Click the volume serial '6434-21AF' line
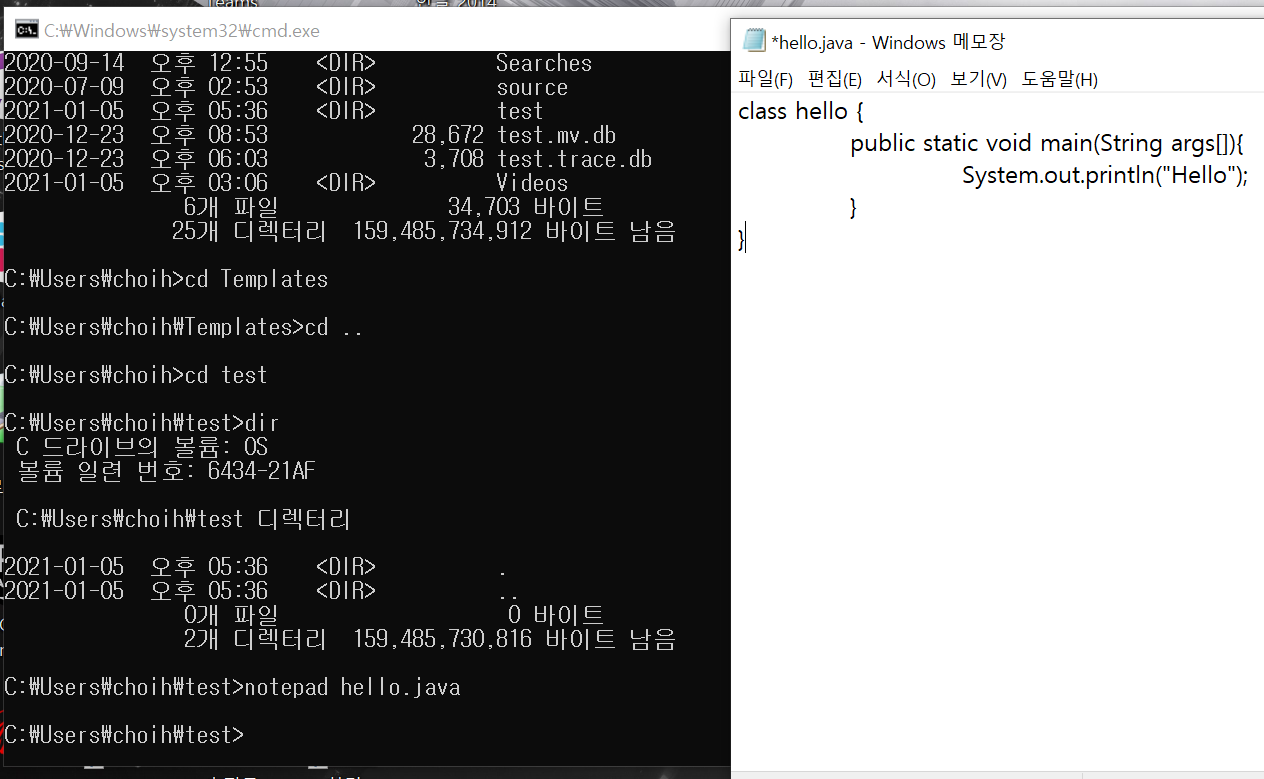The height and width of the screenshot is (779, 1264). pos(166,471)
